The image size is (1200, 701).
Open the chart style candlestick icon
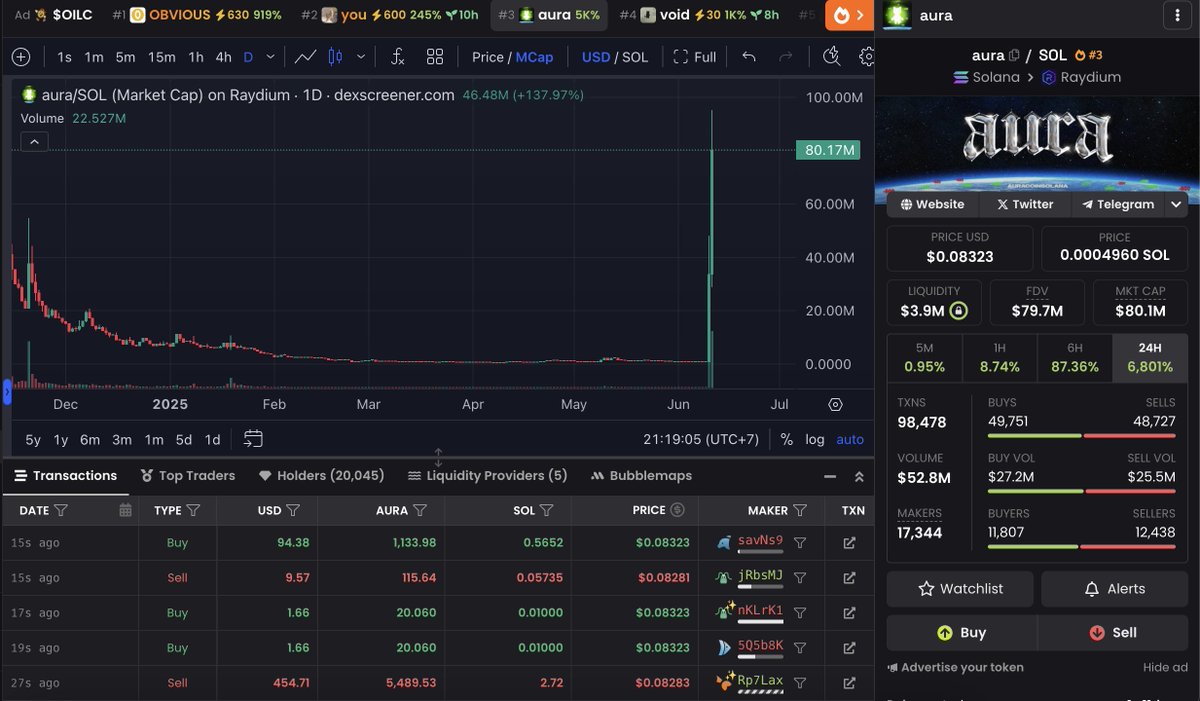[335, 57]
